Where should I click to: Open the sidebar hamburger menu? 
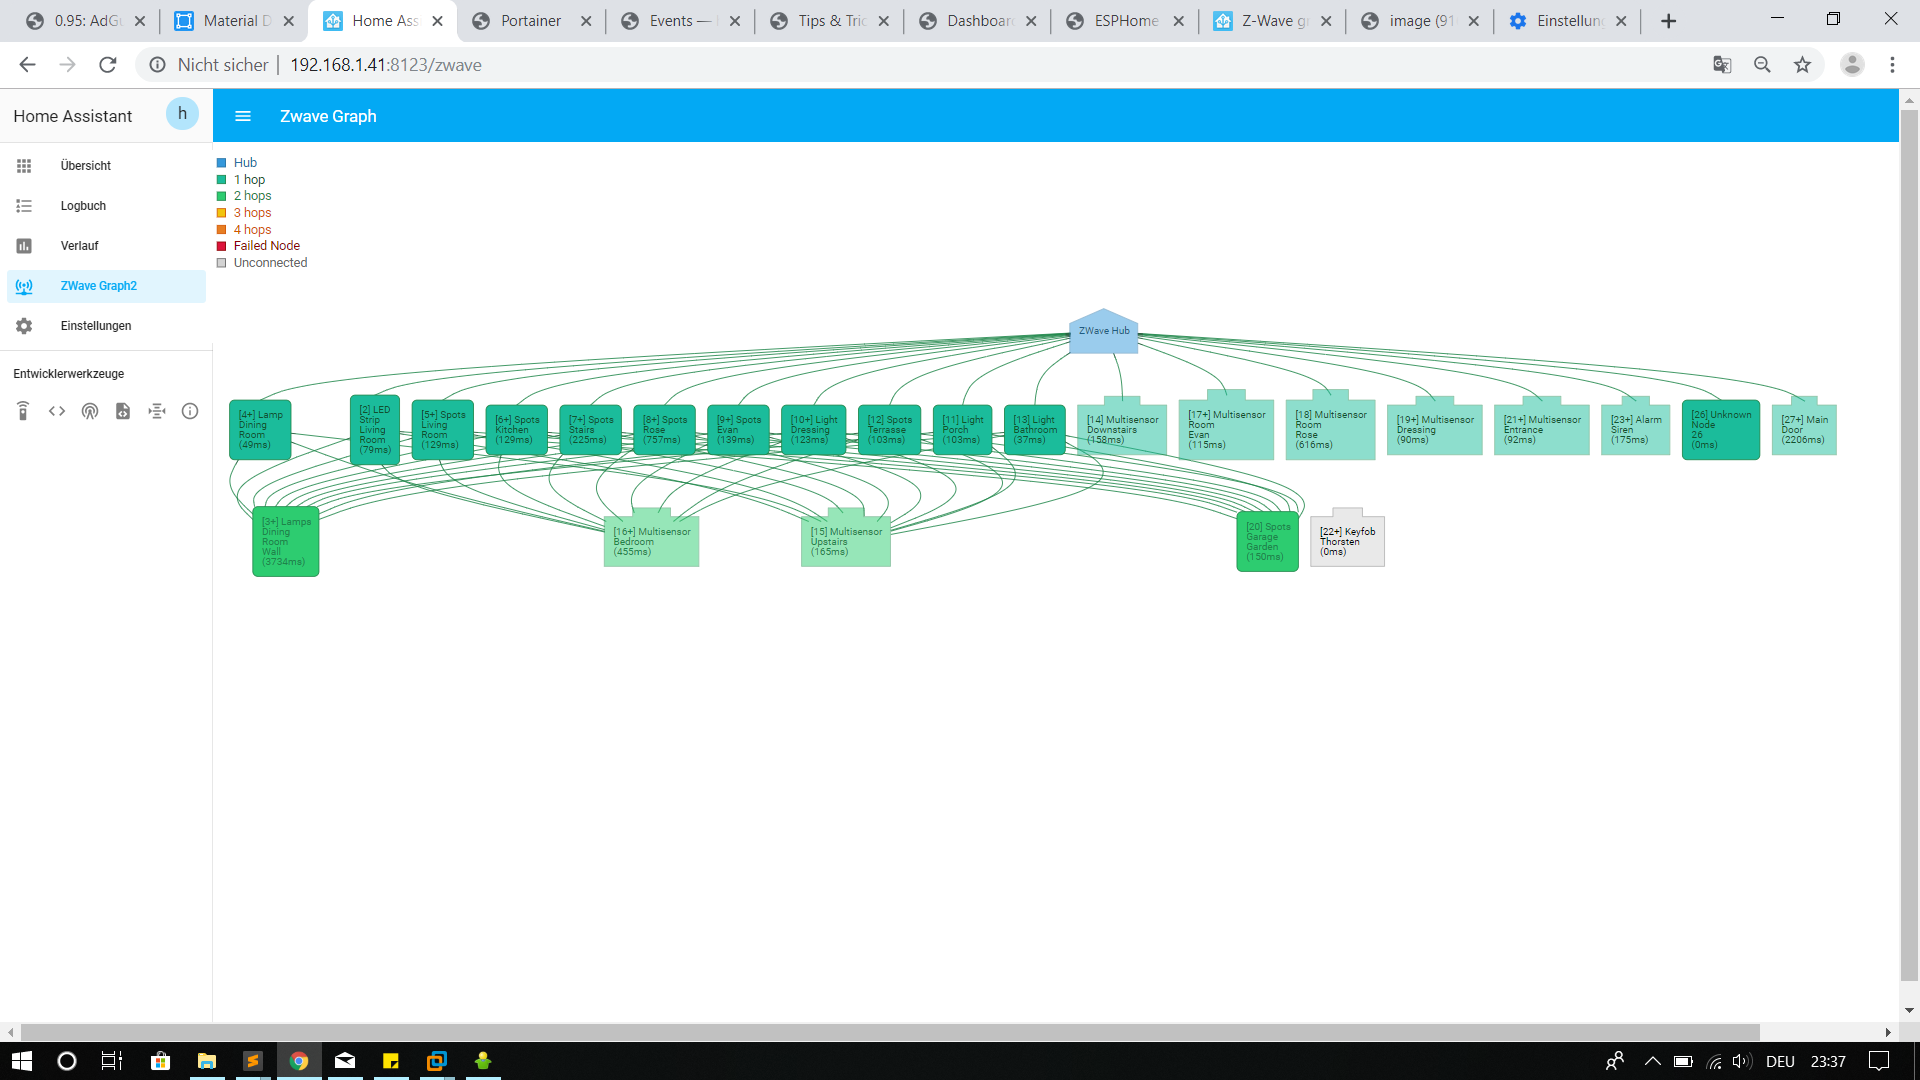pos(243,116)
